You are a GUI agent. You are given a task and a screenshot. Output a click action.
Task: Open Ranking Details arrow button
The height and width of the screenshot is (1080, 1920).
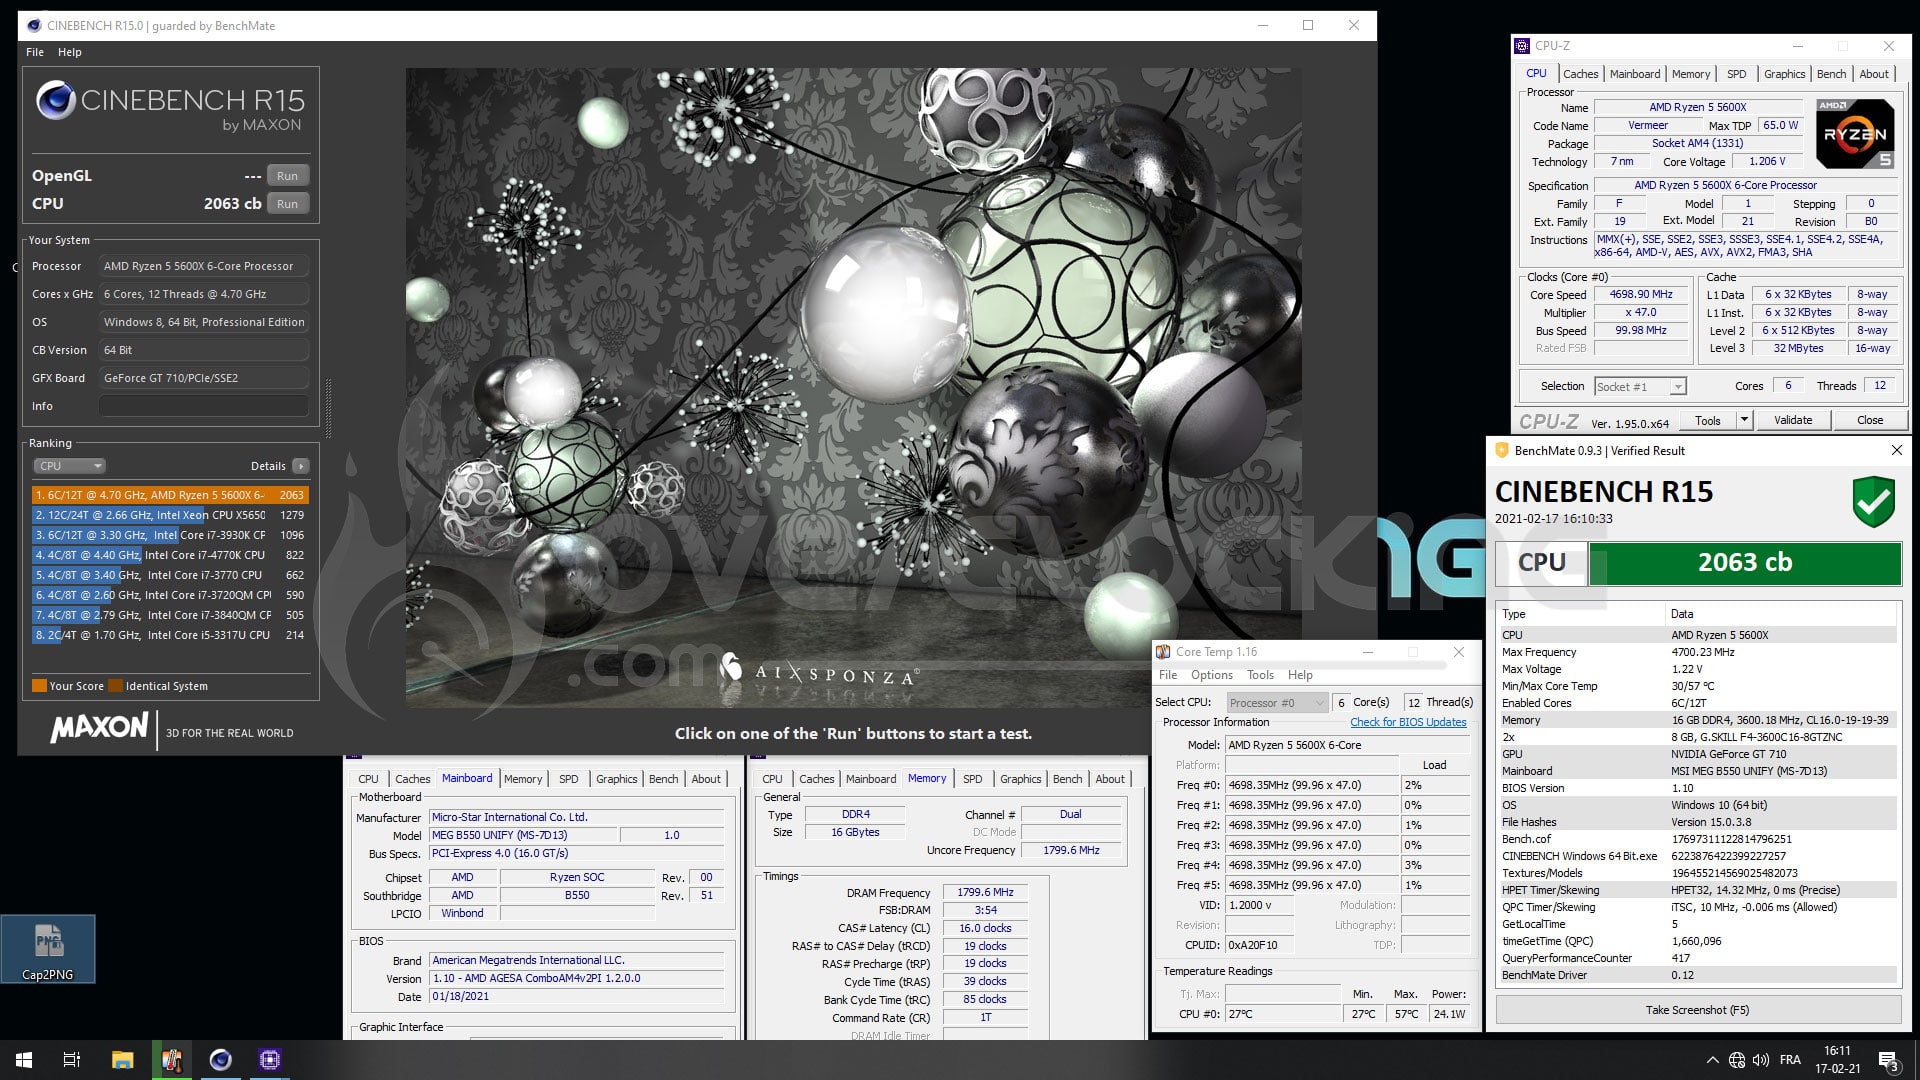(301, 466)
